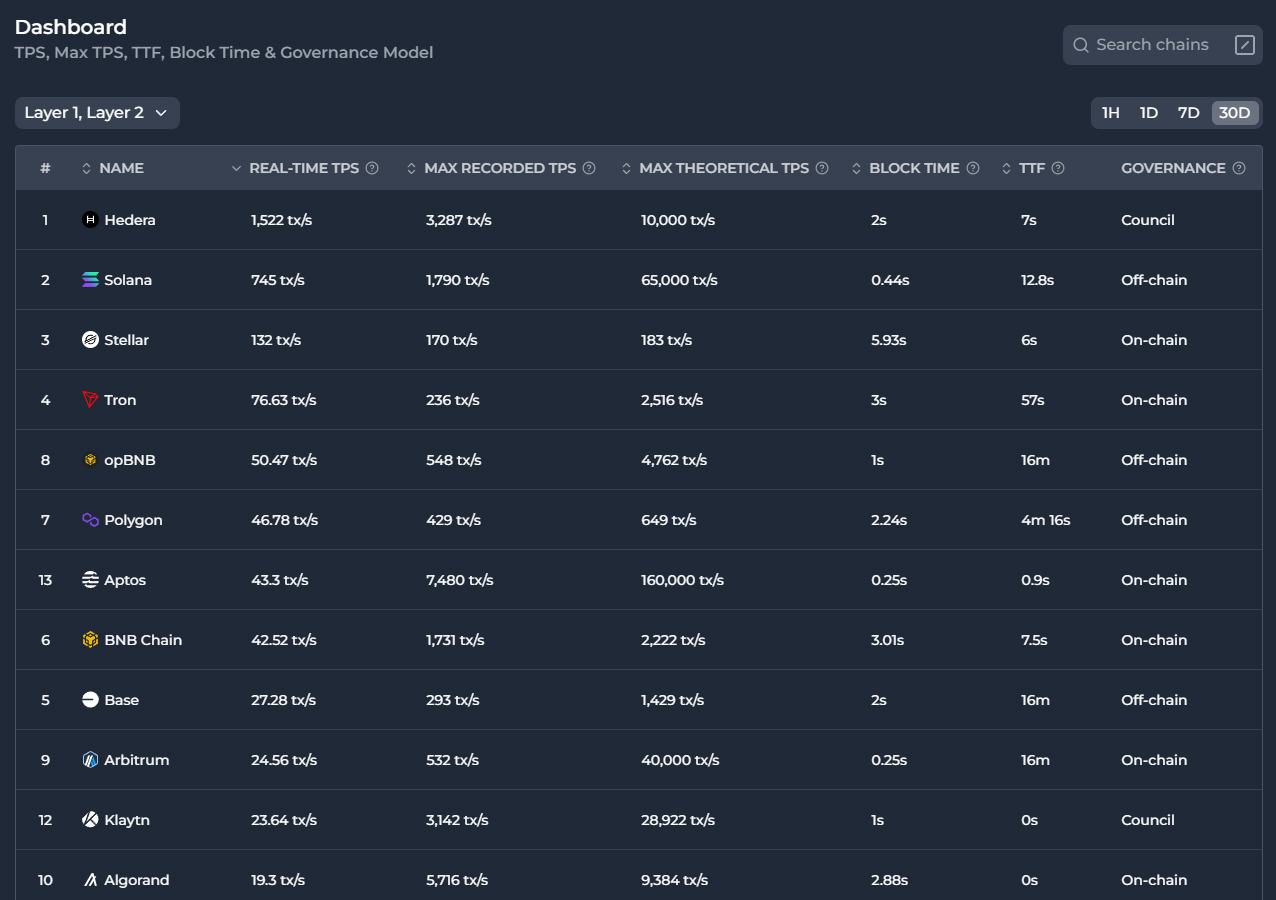Click Solana's 12.8s TTF value
Screen dimensions: 1276x900
tap(1038, 280)
